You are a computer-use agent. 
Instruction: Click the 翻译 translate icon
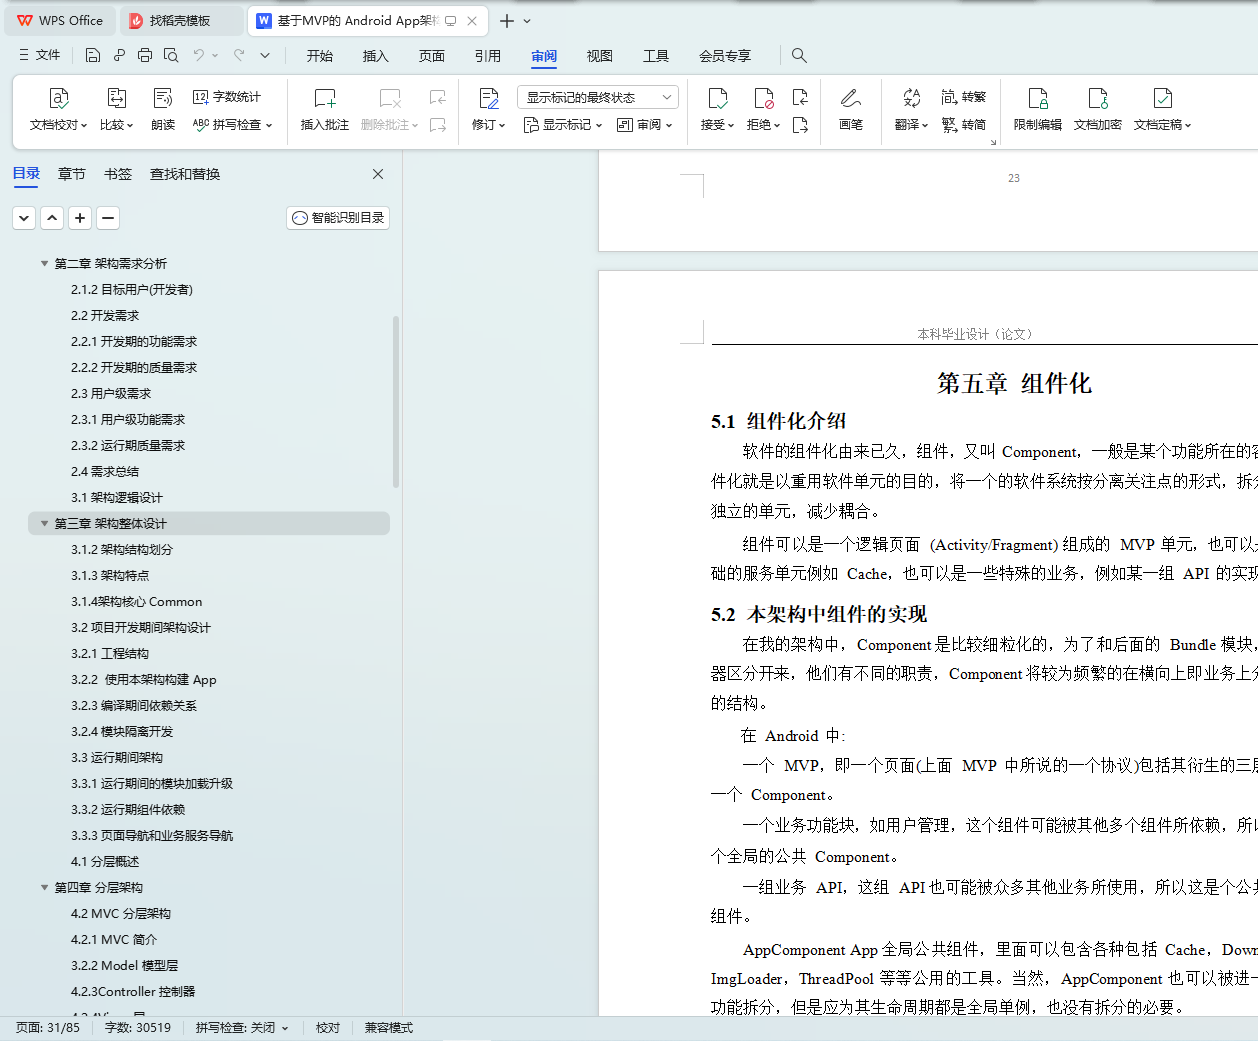click(x=911, y=98)
